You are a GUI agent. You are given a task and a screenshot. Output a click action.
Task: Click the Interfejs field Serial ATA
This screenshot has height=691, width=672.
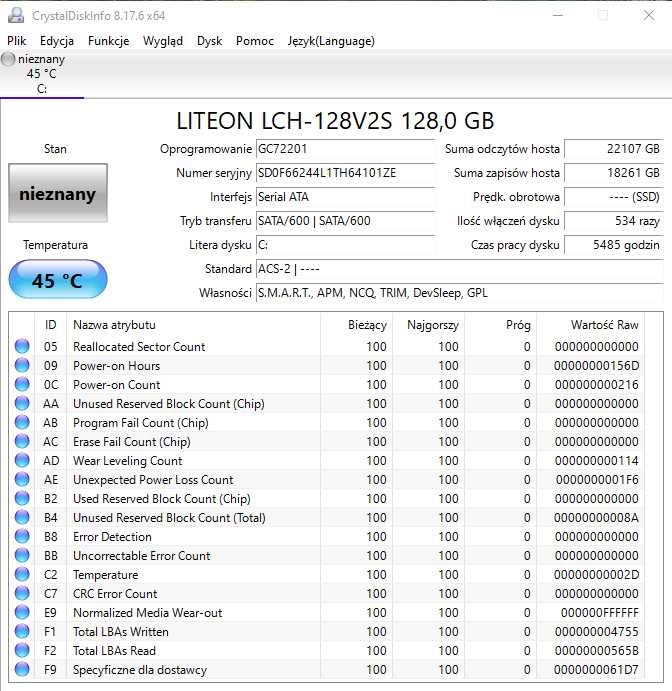[345, 197]
